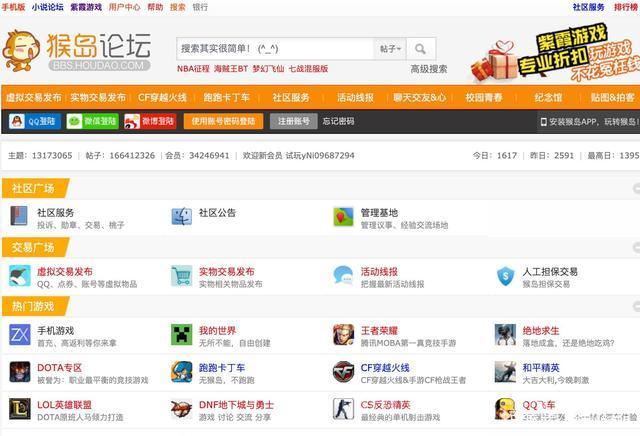Click the DNF地下城与勇士 icon
Viewport: 640px width, 436px height.
(182, 409)
